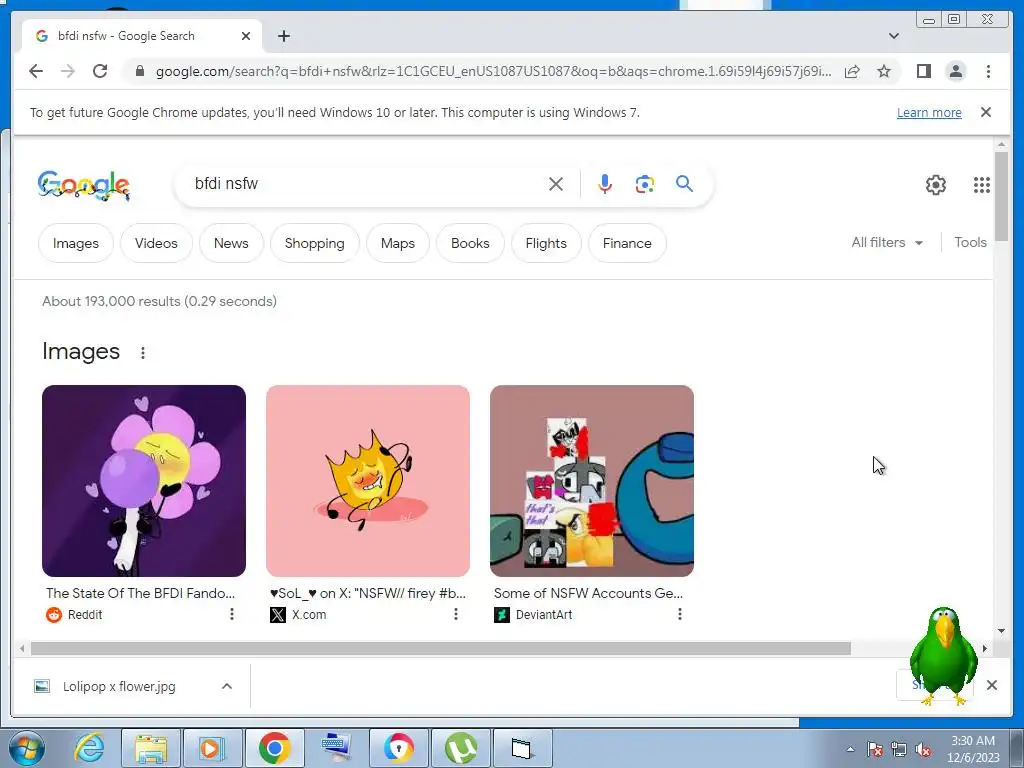Launch Internet Explorer from the taskbar
This screenshot has width=1024, height=768.
[x=89, y=748]
